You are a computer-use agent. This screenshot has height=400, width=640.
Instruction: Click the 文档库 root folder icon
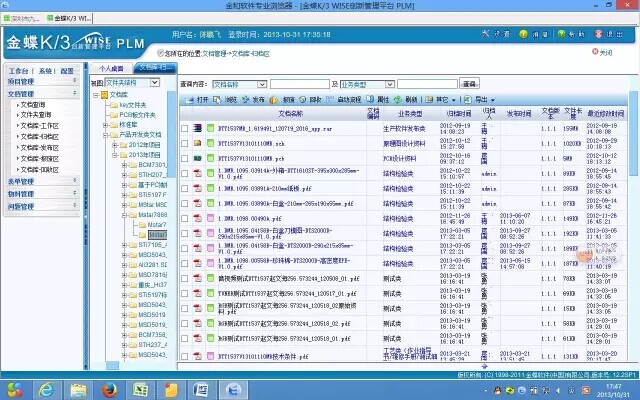(x=104, y=95)
